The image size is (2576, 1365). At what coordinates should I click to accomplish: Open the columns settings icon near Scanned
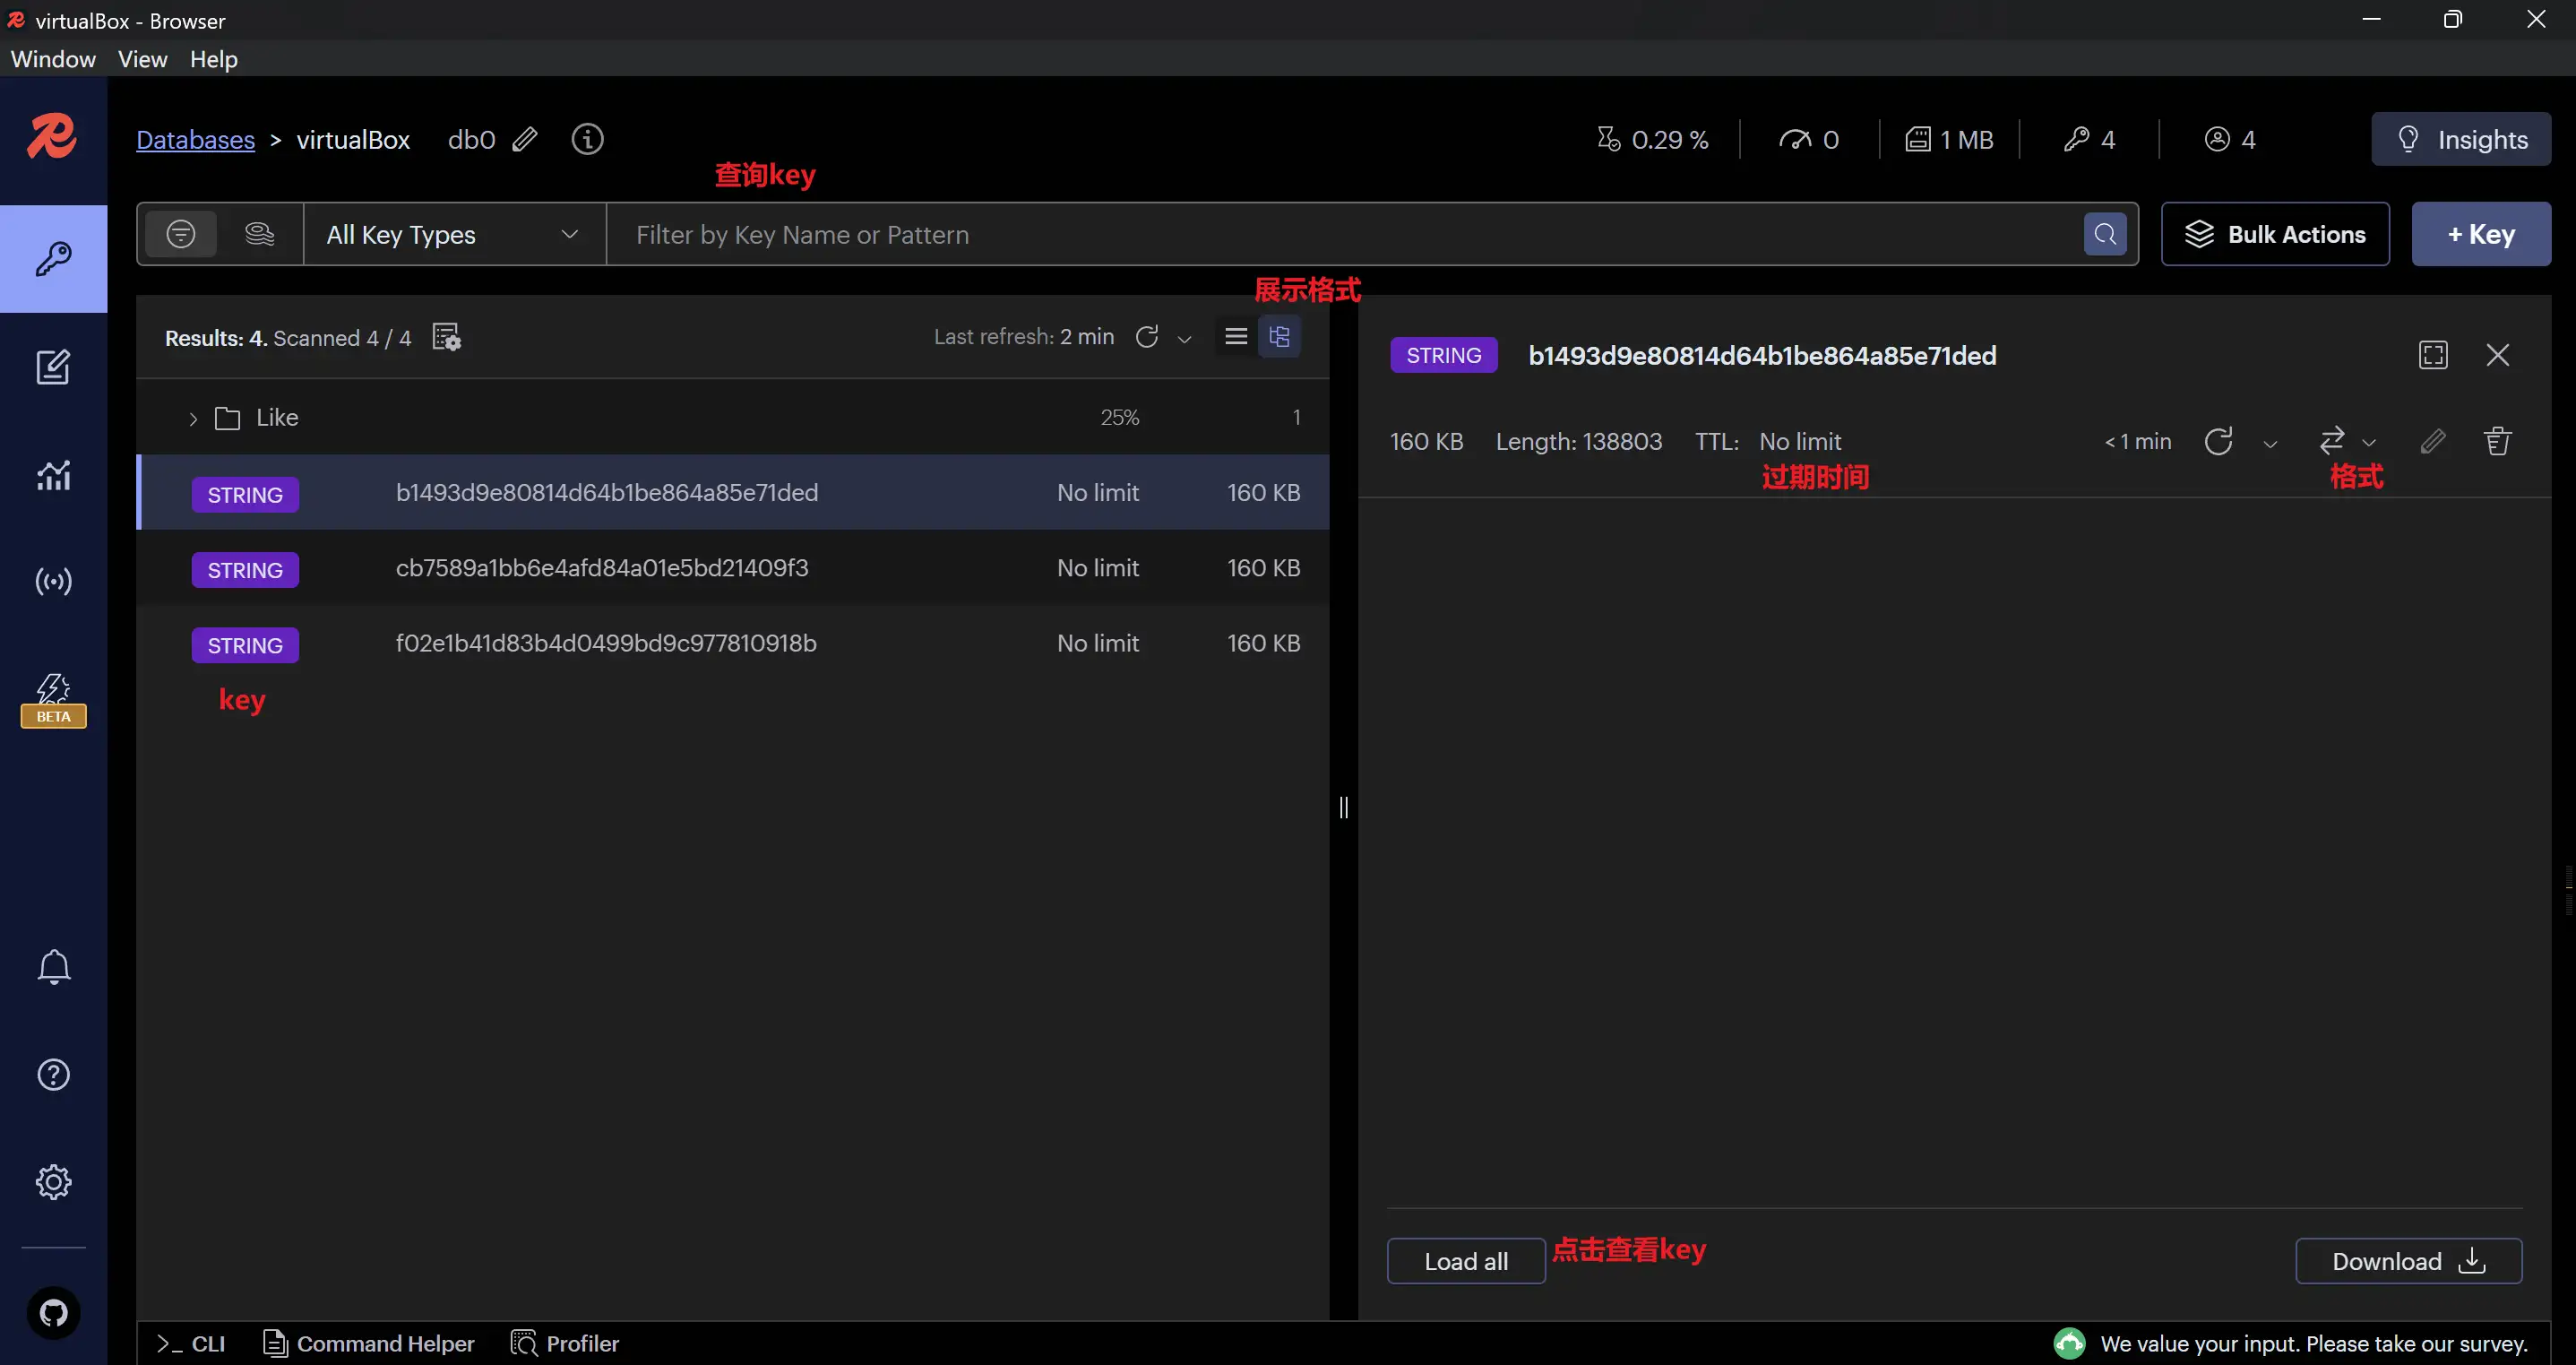point(446,337)
